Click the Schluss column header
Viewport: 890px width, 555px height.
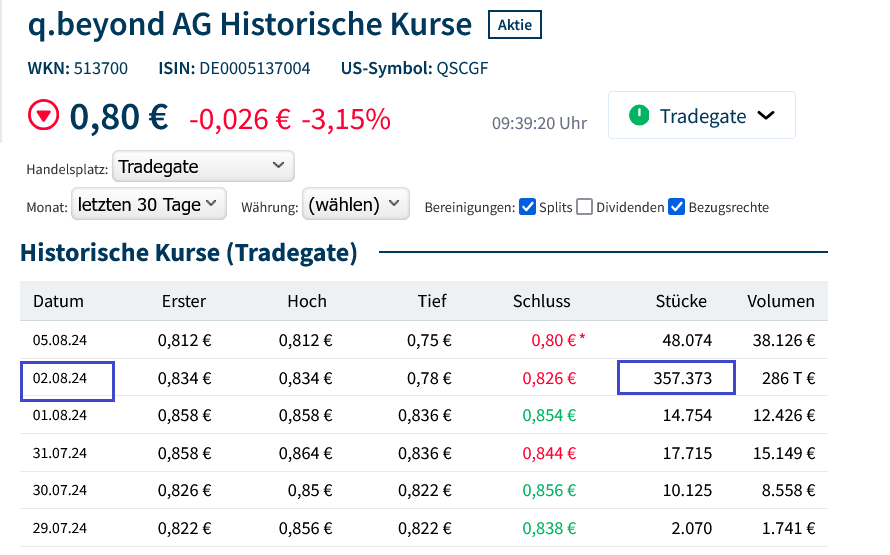(541, 301)
